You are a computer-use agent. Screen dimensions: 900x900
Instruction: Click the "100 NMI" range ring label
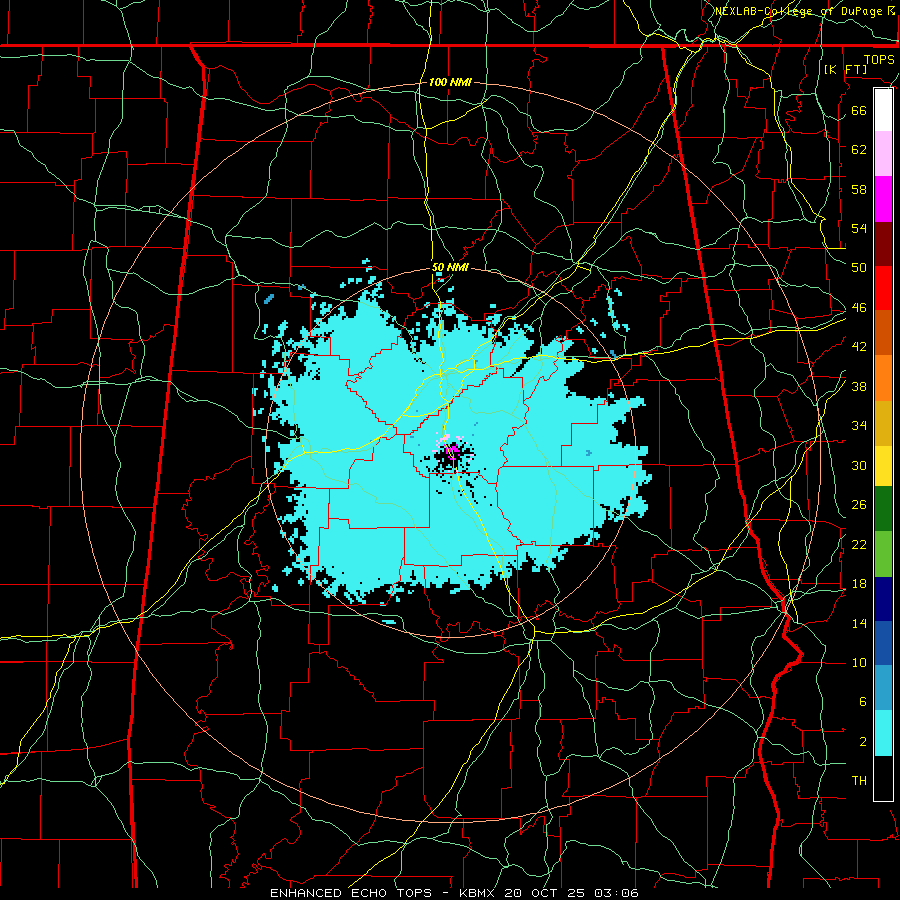pos(451,82)
